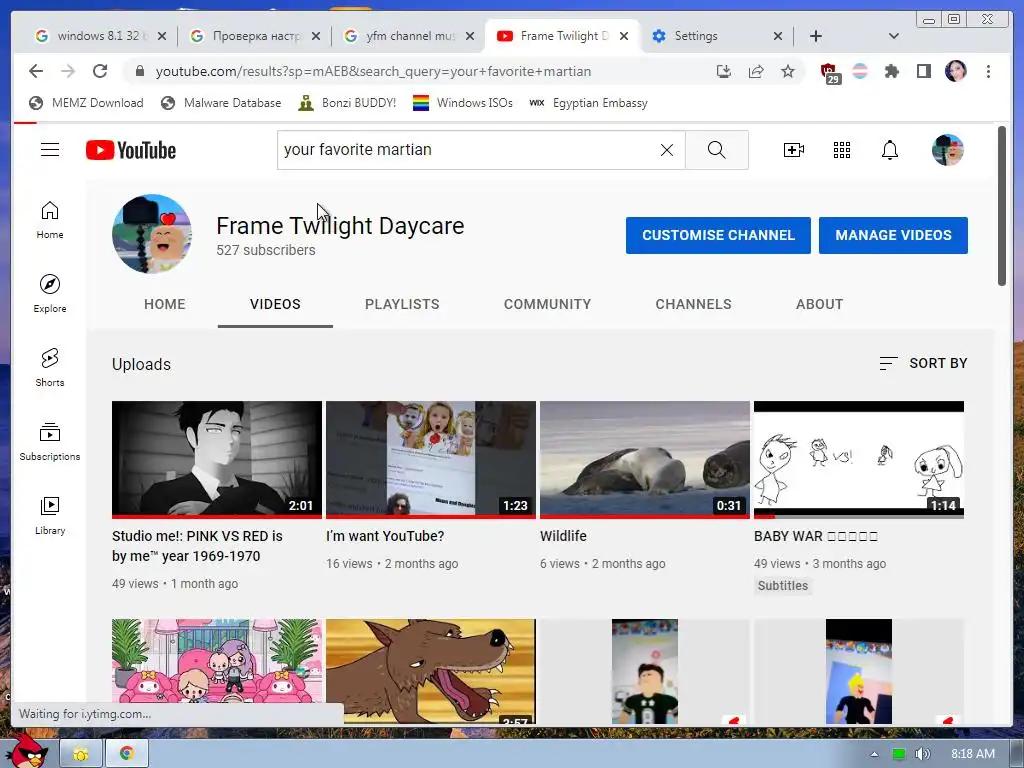
Task: Reload the page
Action: 100,71
